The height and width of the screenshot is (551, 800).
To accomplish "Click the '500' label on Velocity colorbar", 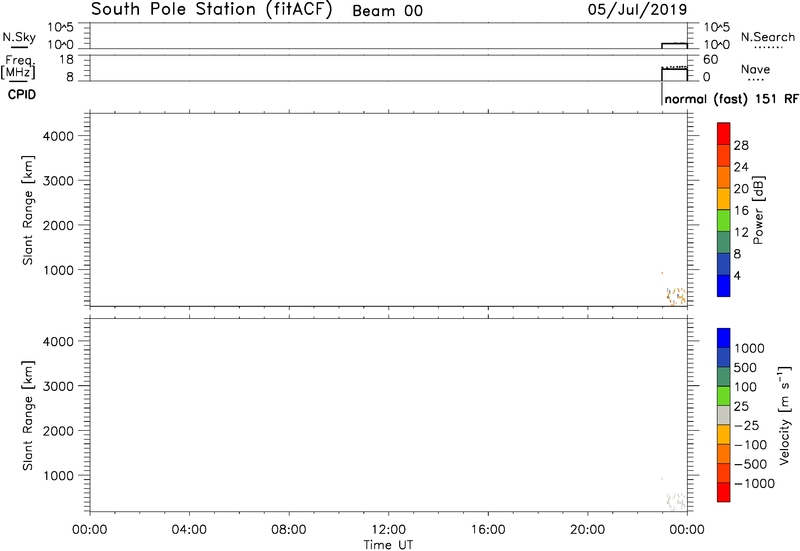I will click(745, 368).
